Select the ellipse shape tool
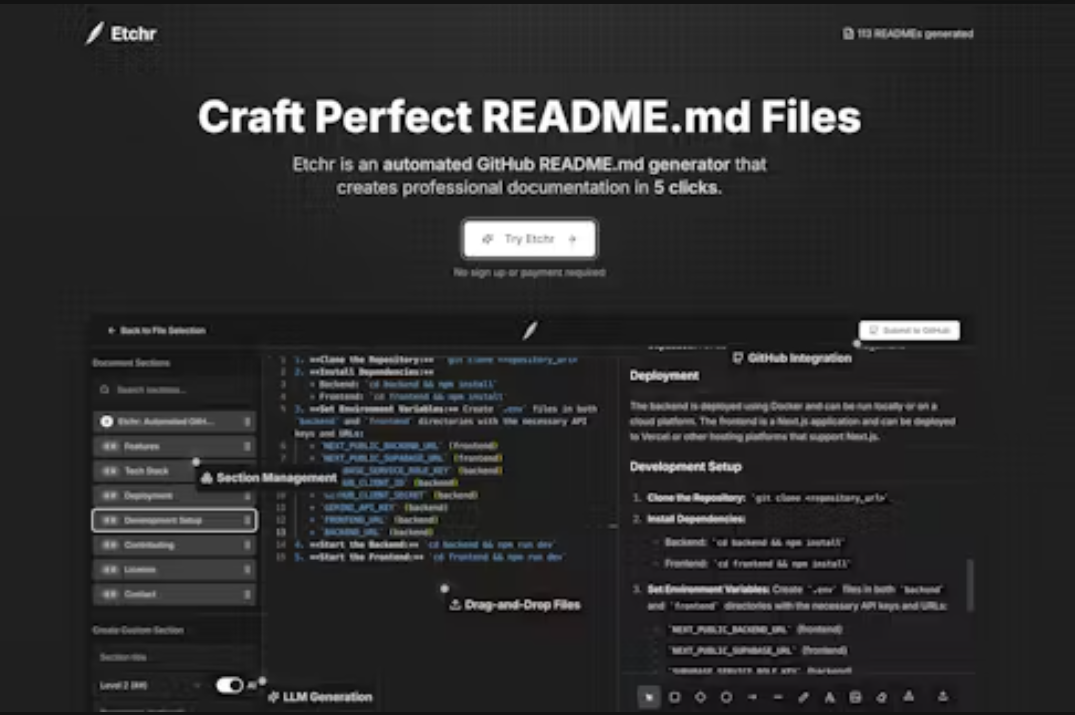The height and width of the screenshot is (715, 1075). click(726, 697)
